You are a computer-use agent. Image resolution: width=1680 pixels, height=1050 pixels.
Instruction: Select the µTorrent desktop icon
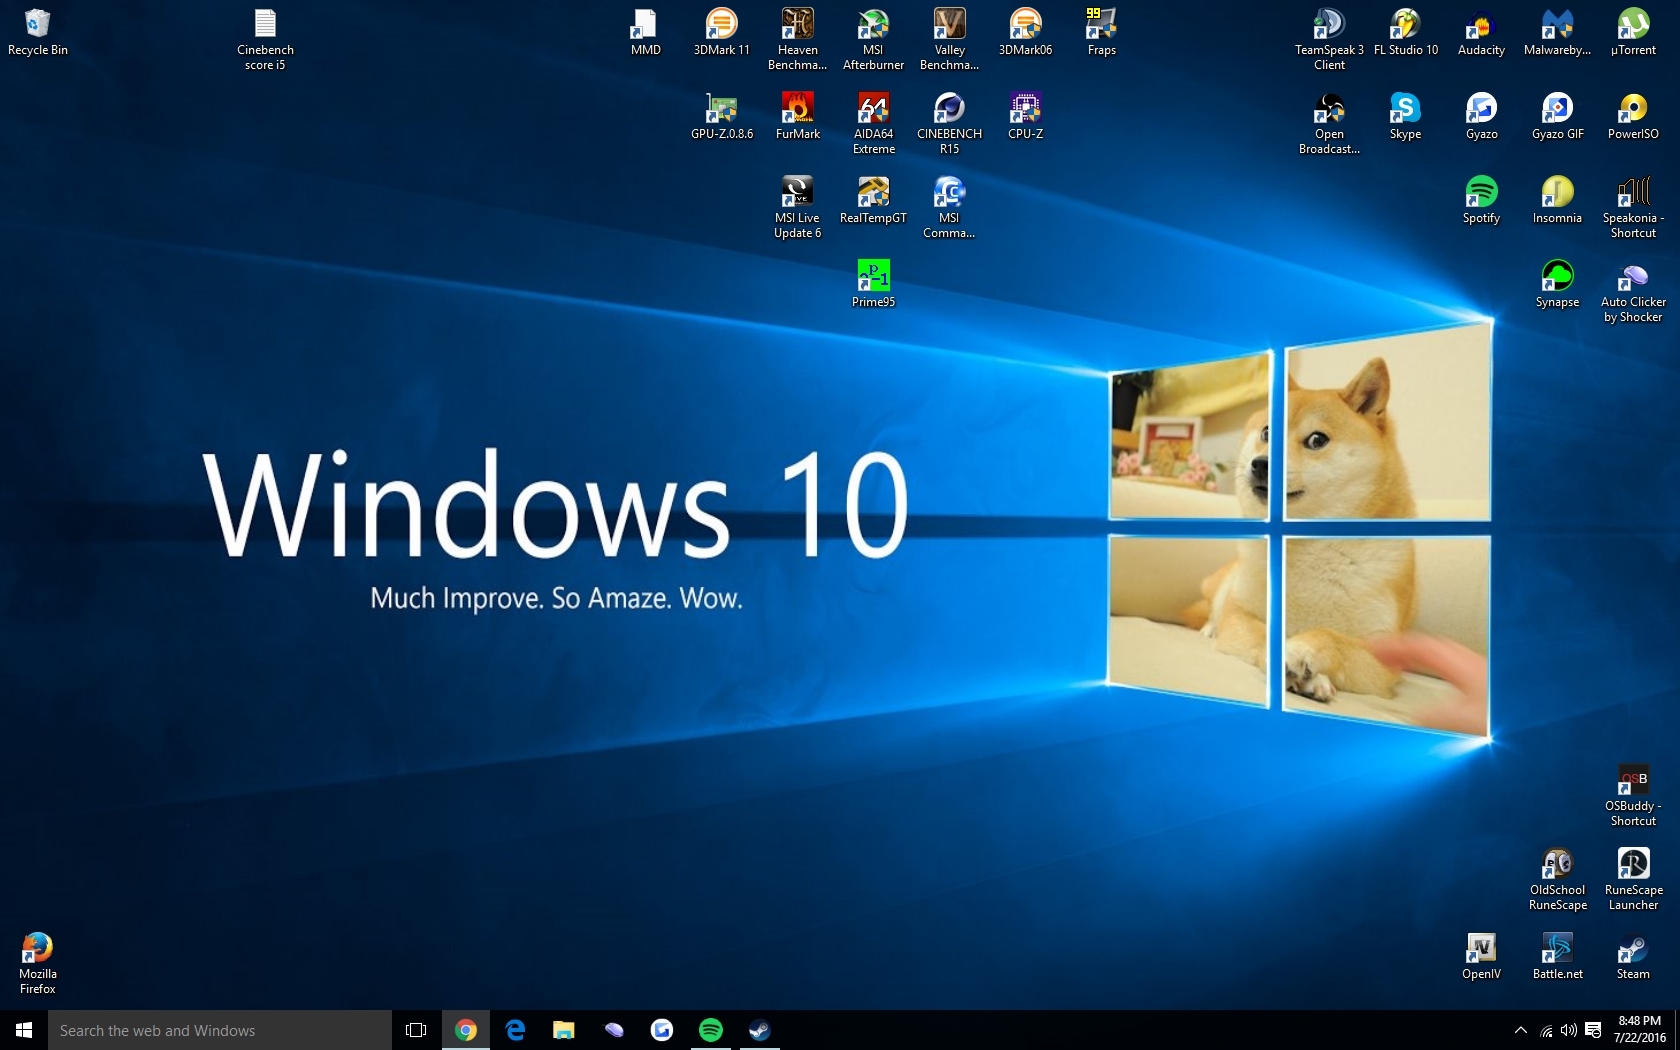coord(1633,32)
